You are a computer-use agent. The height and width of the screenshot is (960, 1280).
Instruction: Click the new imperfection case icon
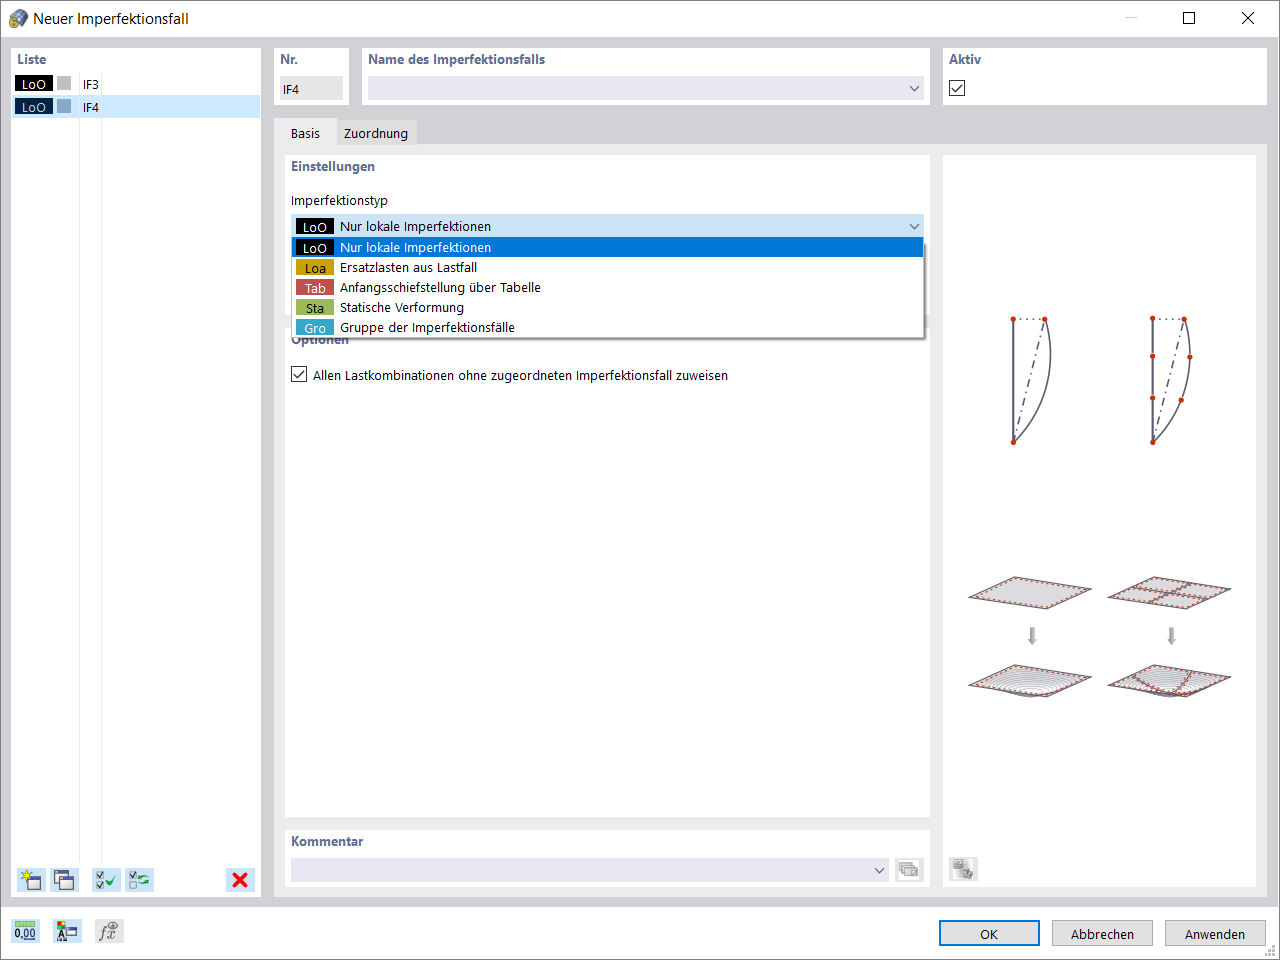coord(31,880)
